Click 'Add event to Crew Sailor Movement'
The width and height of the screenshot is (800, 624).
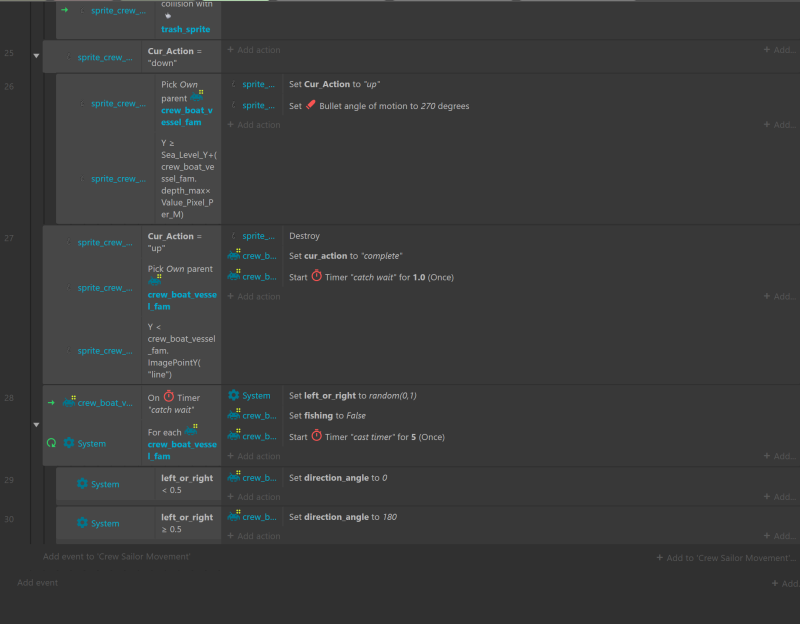(115, 556)
